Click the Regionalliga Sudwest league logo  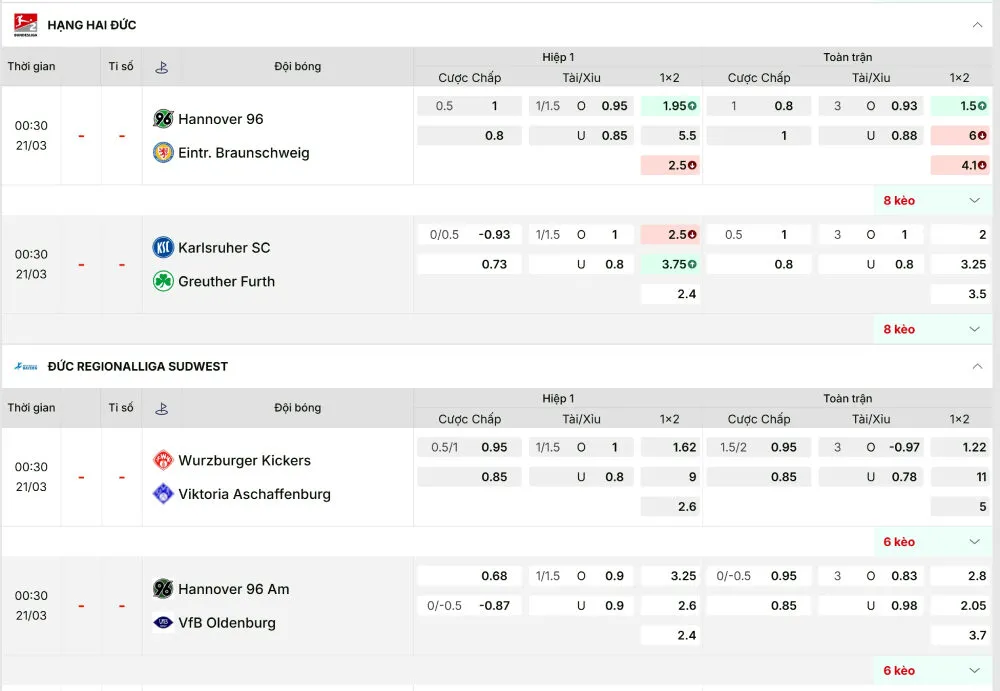tap(25, 367)
